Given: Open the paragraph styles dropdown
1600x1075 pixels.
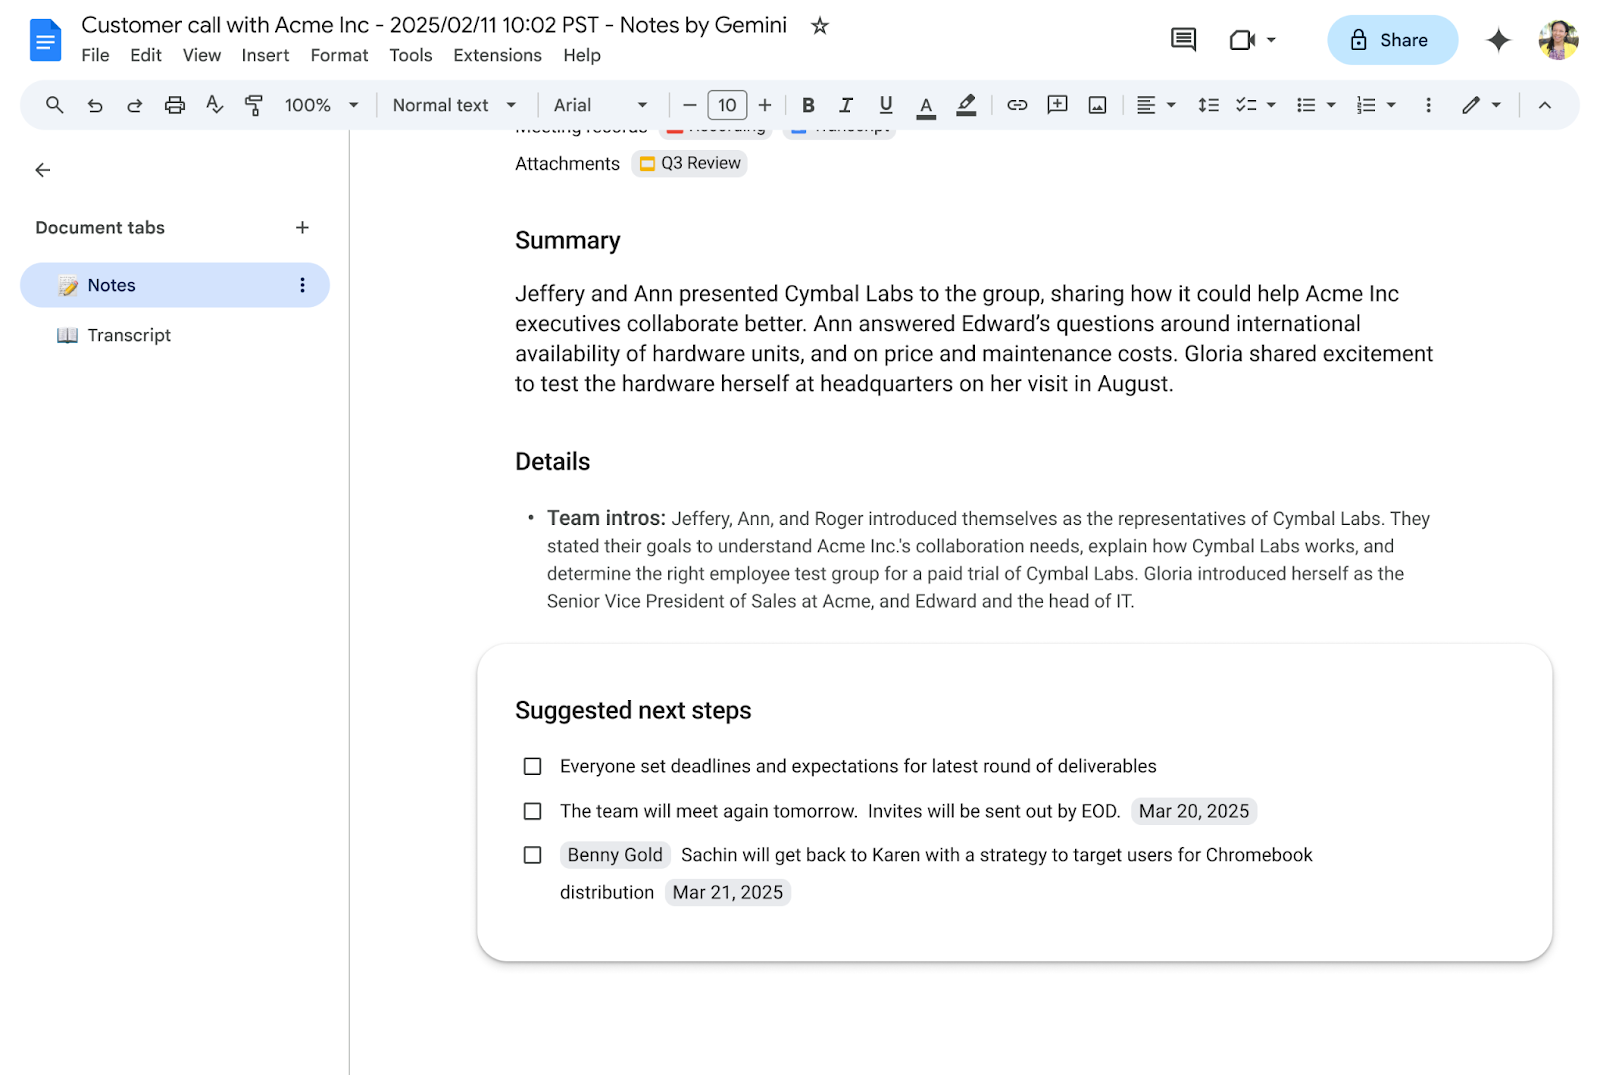Looking at the screenshot, I should pyautogui.click(x=453, y=104).
